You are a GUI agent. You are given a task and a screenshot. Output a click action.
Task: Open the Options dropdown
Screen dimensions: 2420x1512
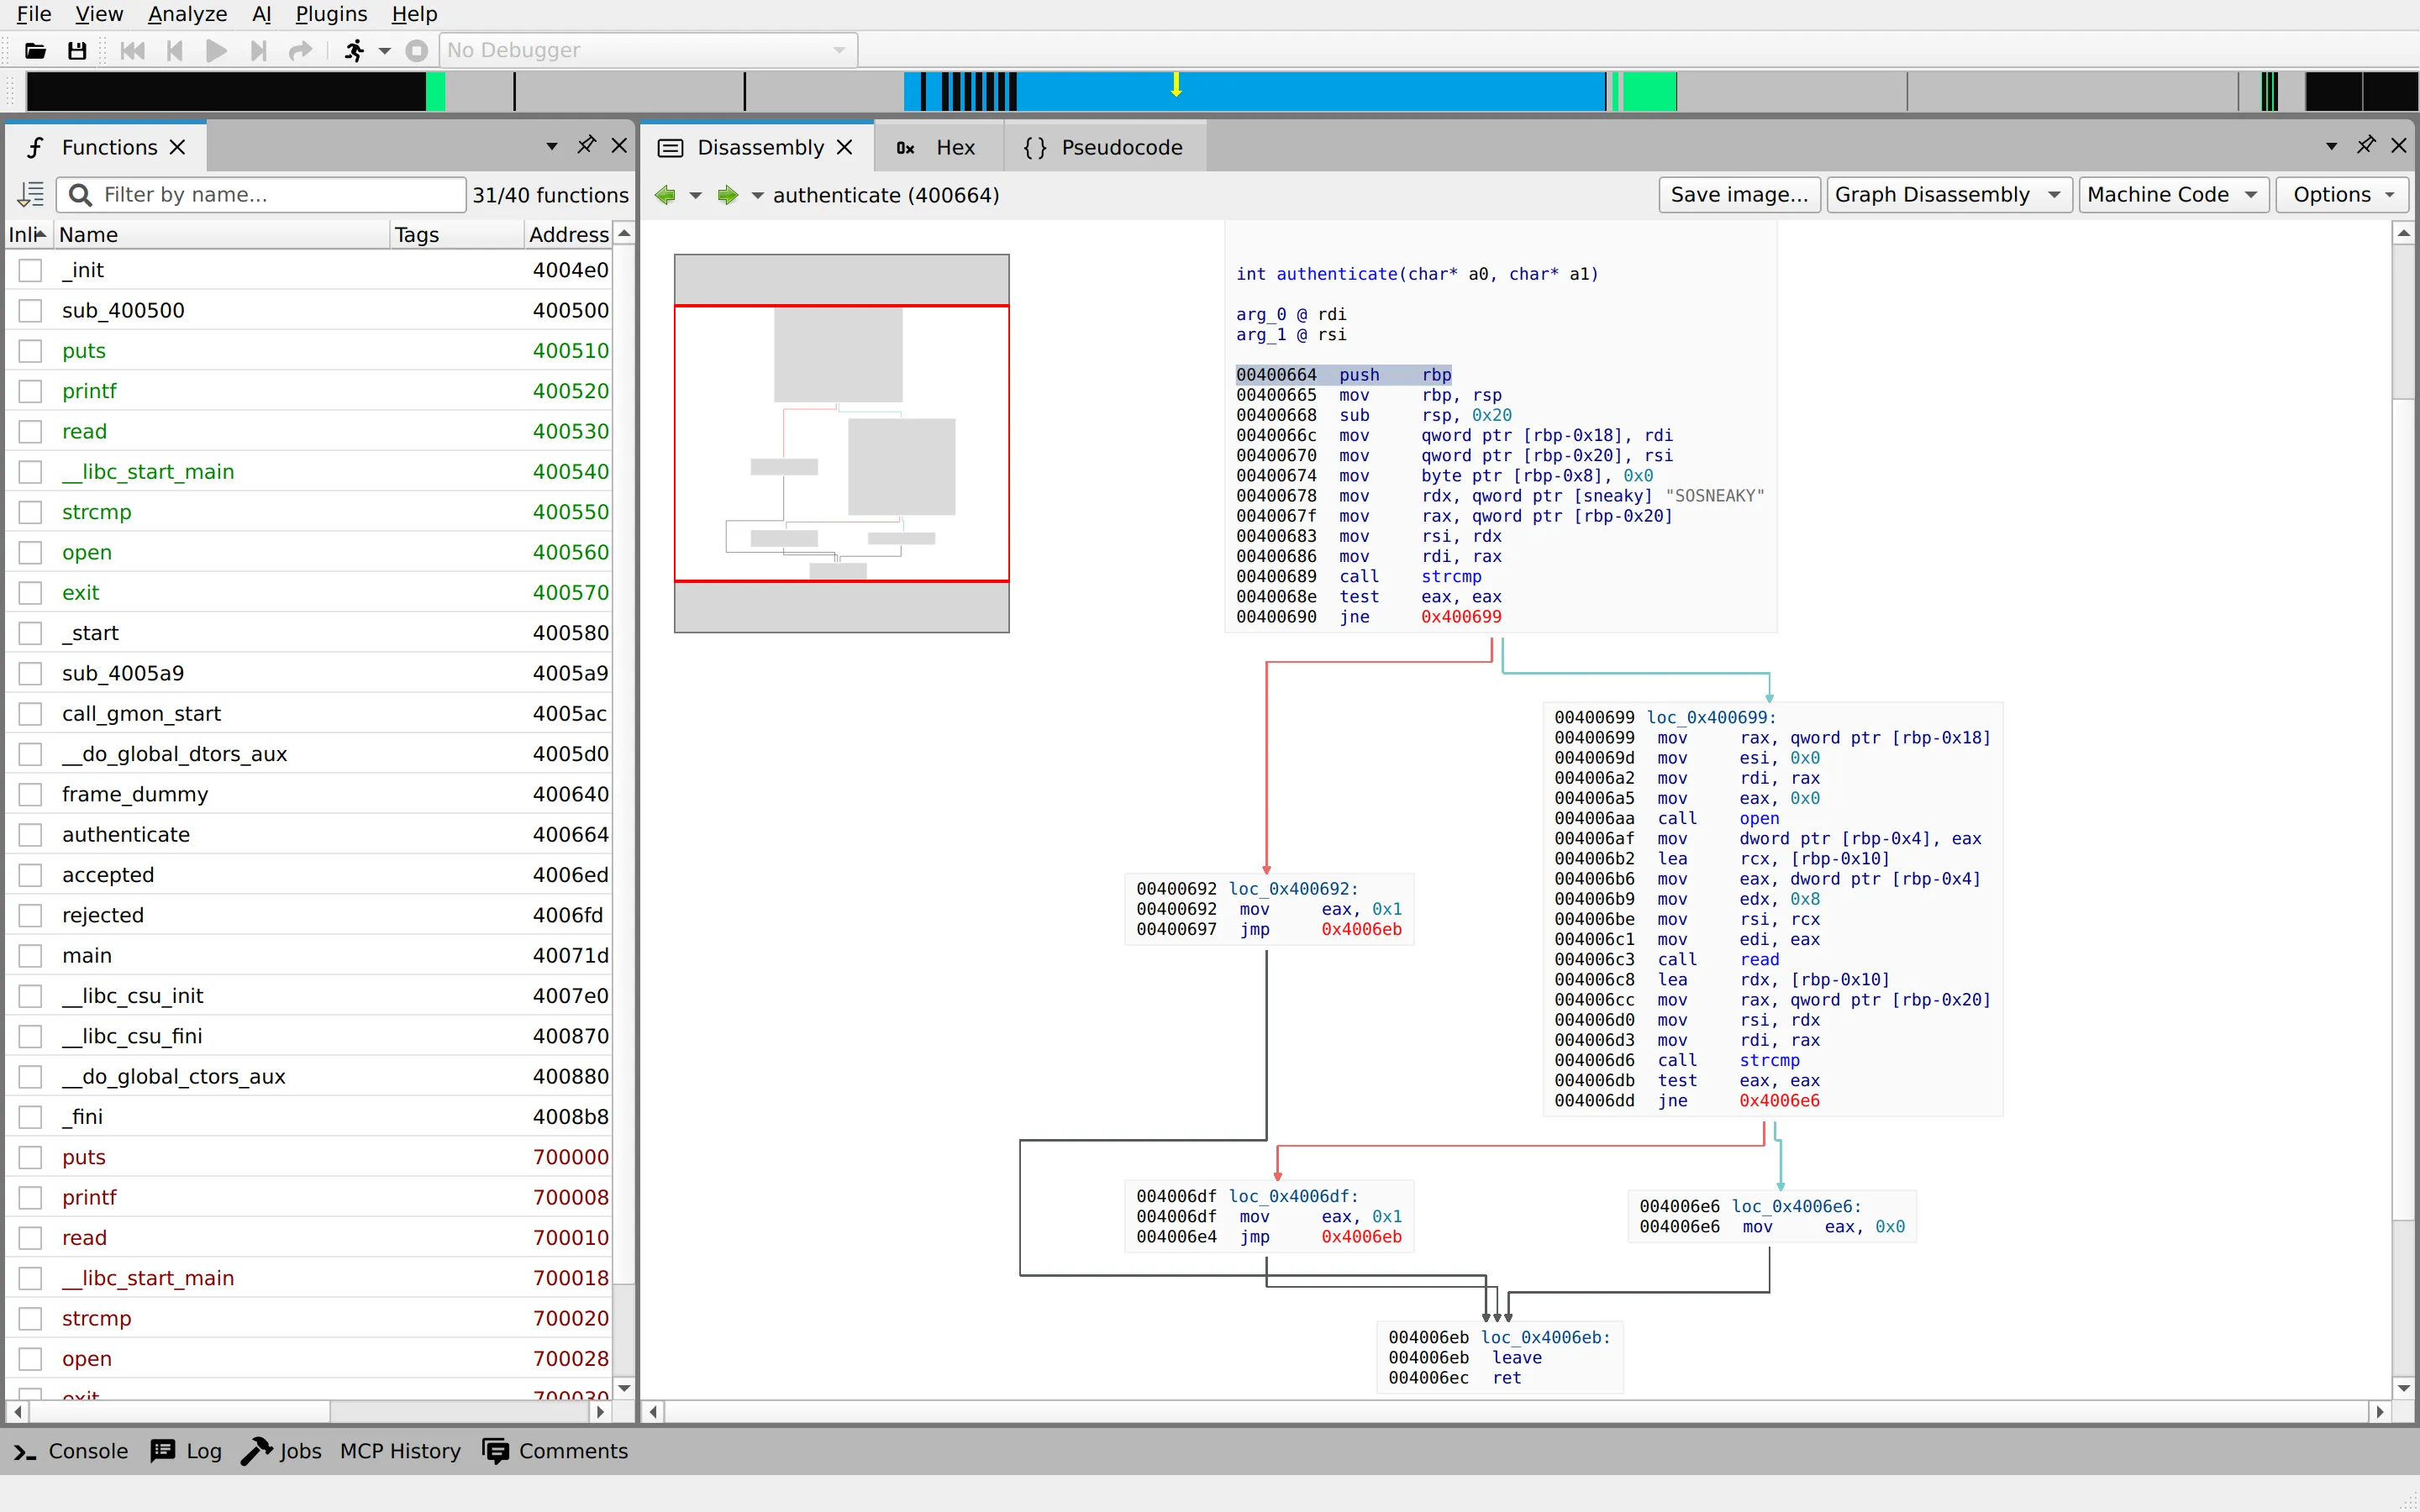[2343, 195]
